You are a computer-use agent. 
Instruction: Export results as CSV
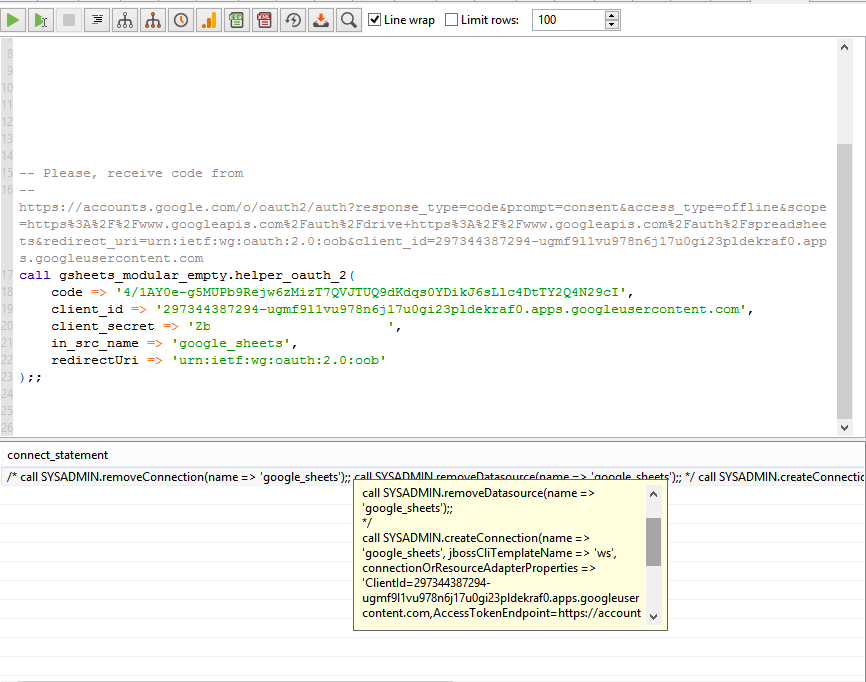(237, 19)
